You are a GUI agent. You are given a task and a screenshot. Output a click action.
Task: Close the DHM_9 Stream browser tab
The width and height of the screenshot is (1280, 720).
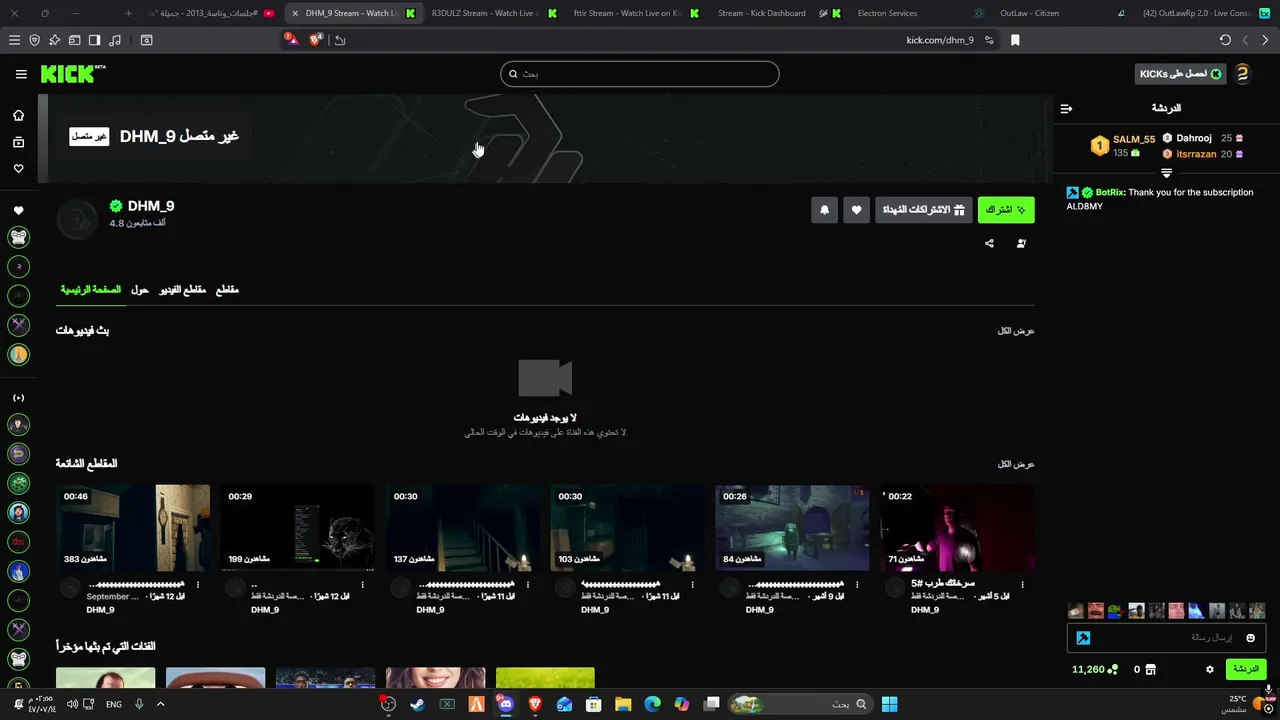[294, 13]
